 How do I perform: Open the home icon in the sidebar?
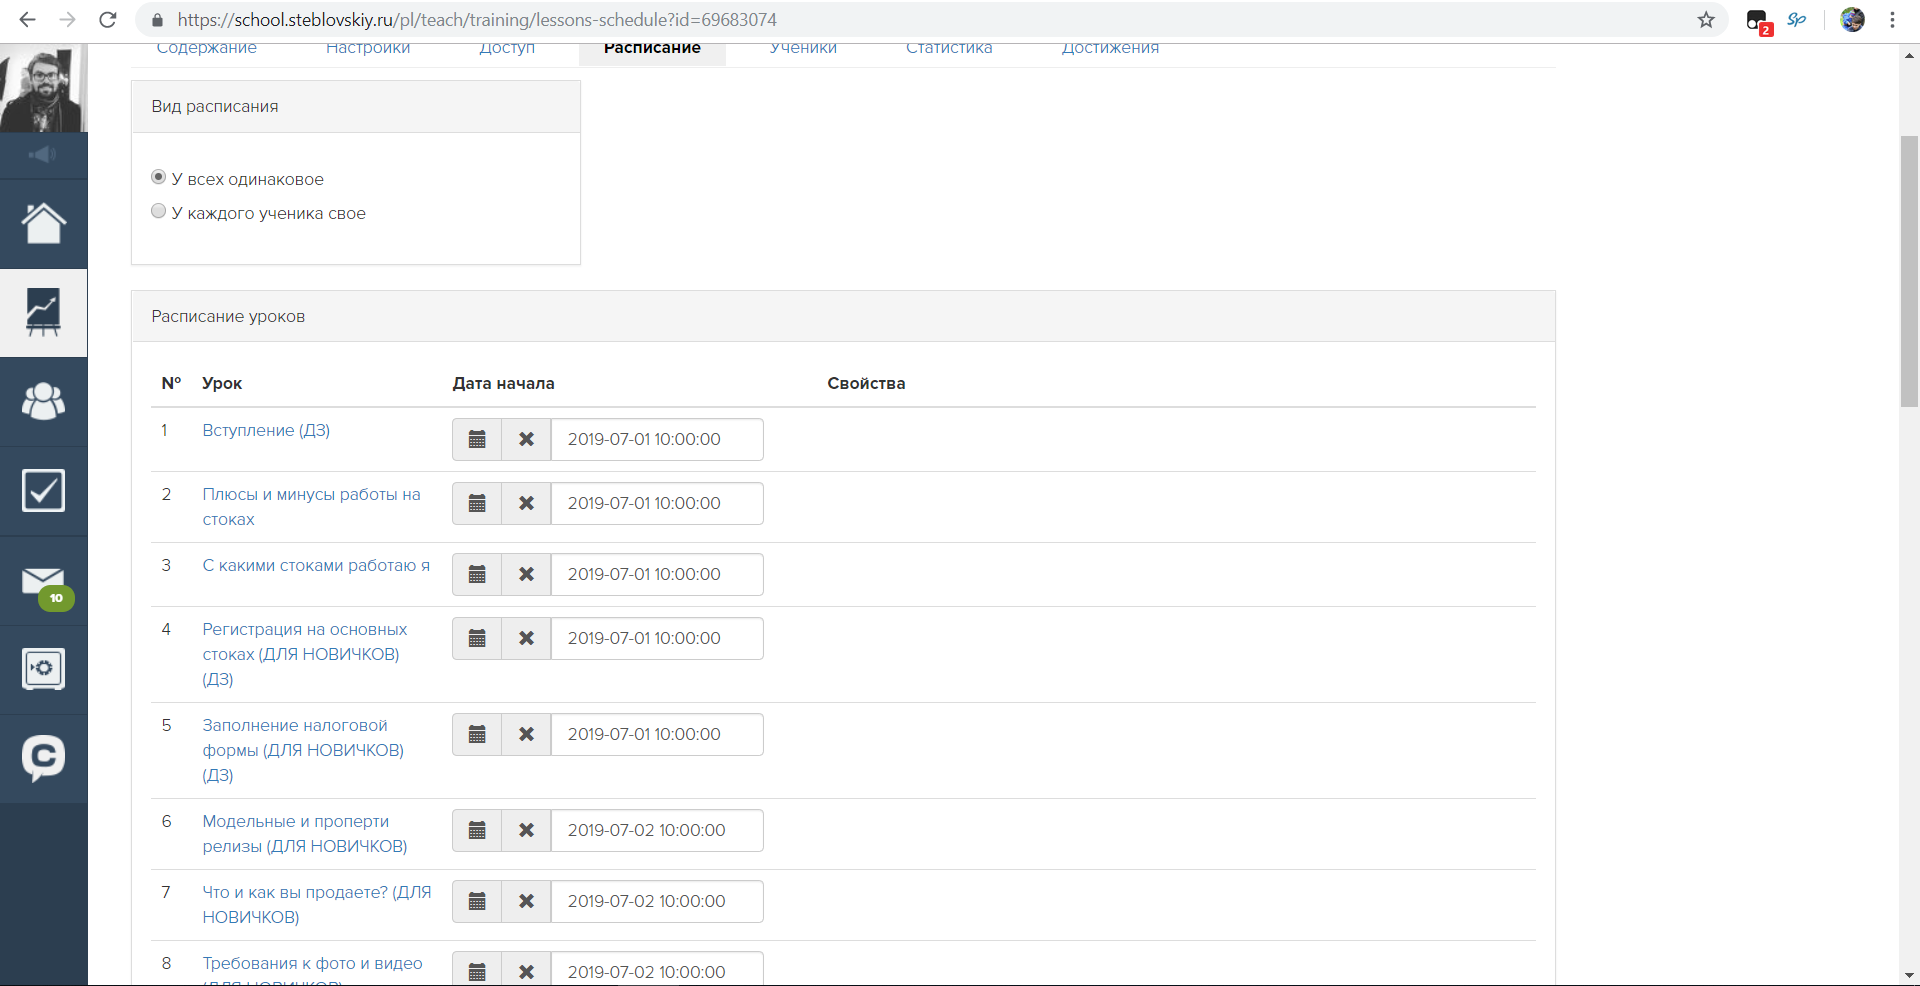coord(43,223)
